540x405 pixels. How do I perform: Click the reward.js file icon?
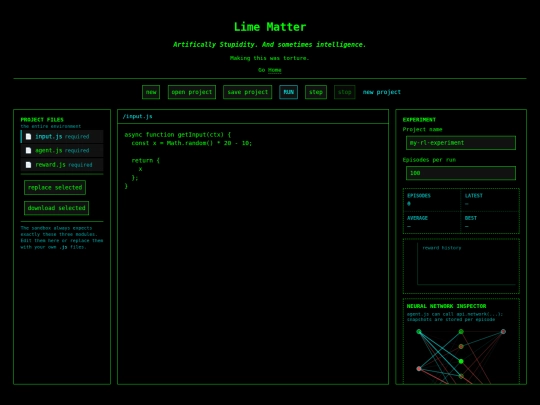(29, 165)
